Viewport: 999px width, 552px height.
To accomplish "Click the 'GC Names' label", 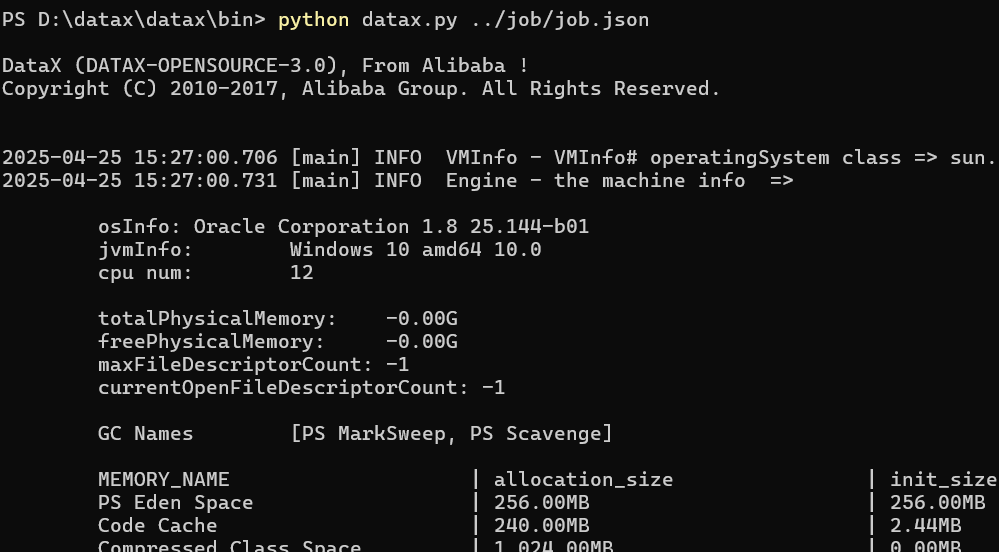I will (x=145, y=433).
